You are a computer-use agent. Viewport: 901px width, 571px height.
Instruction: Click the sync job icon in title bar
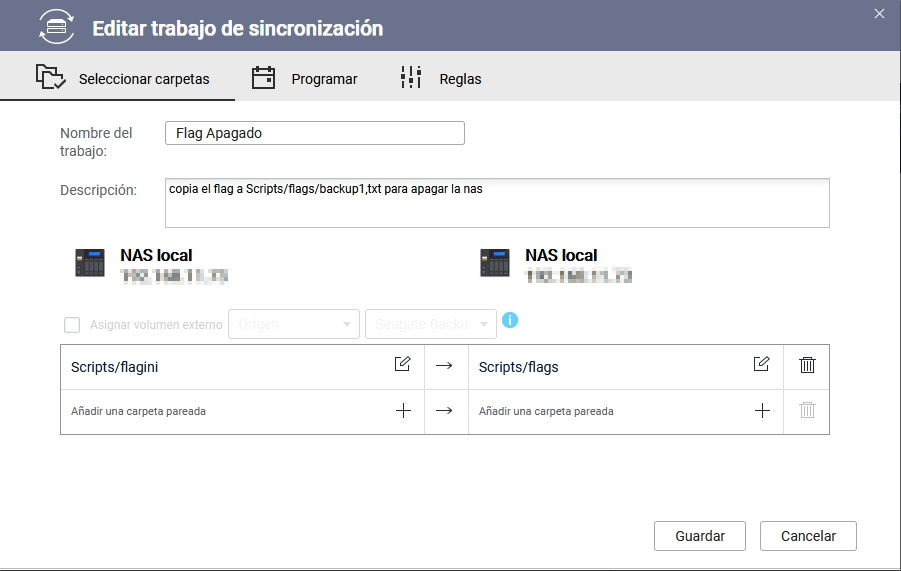tap(55, 28)
